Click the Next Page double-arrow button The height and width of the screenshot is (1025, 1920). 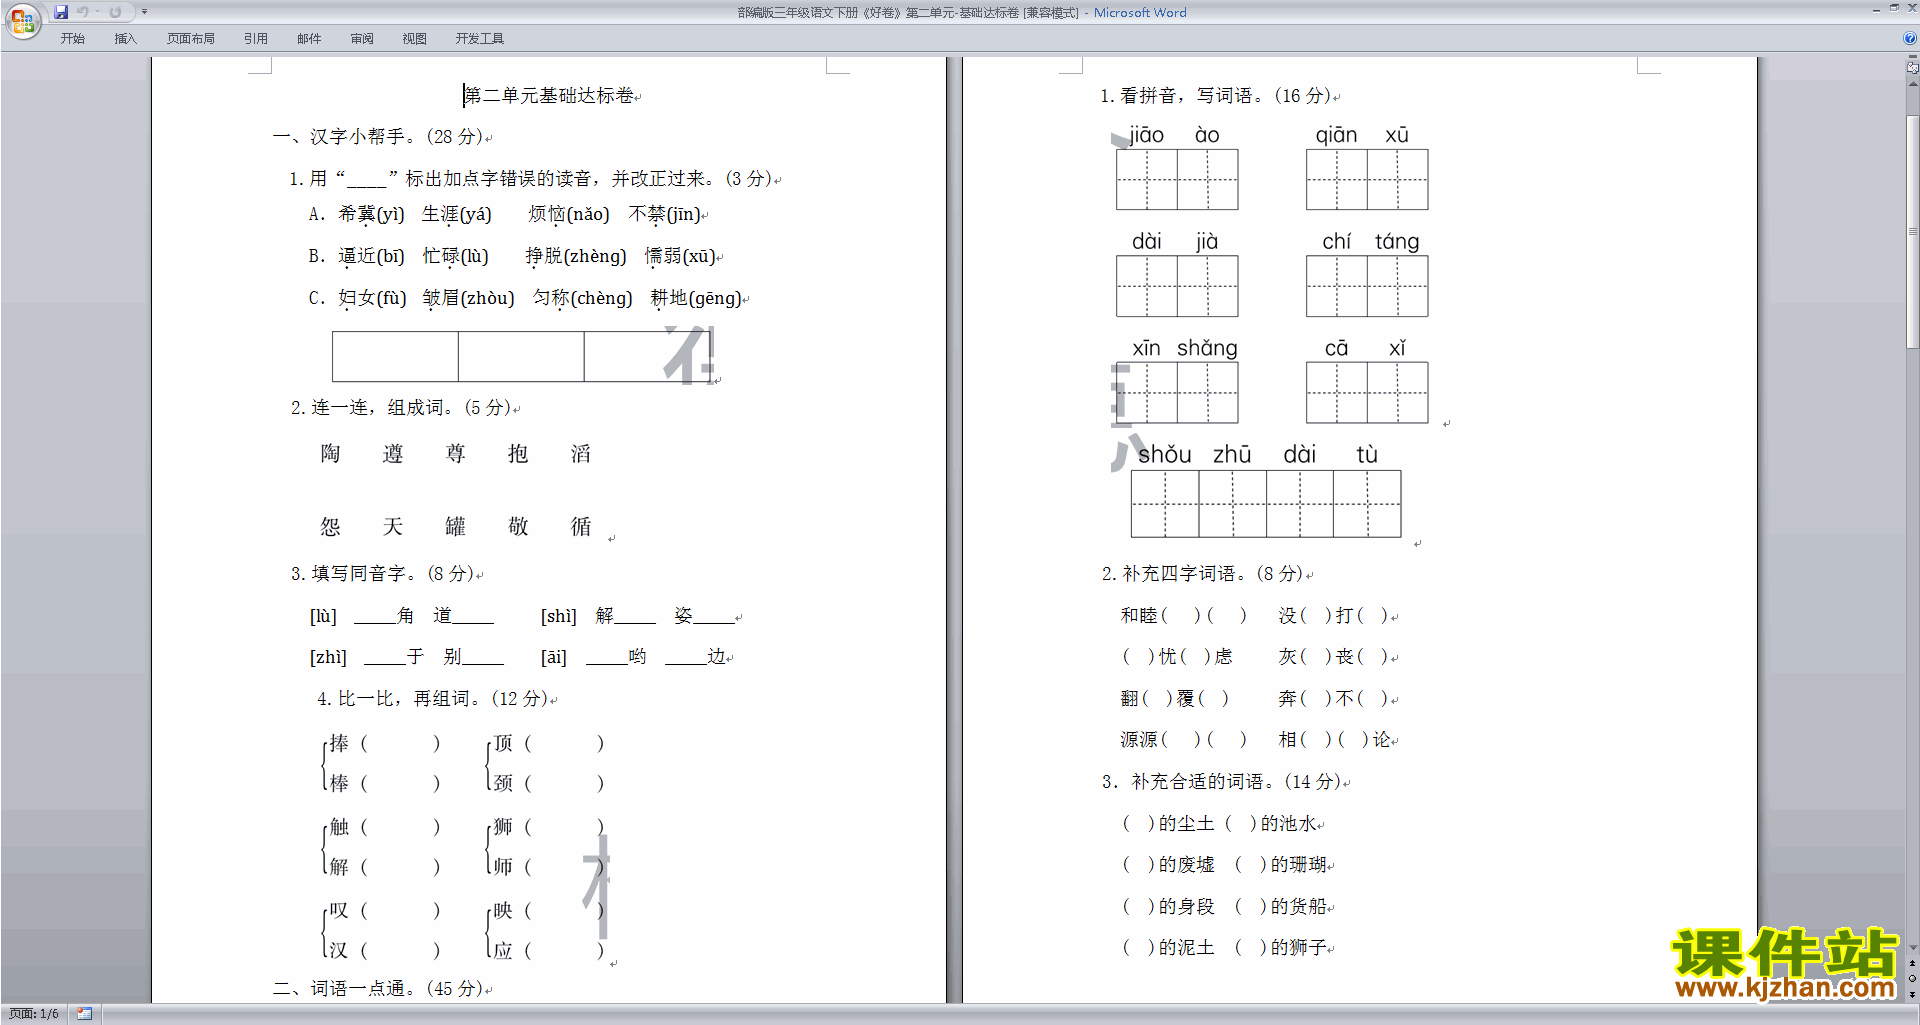1912,994
